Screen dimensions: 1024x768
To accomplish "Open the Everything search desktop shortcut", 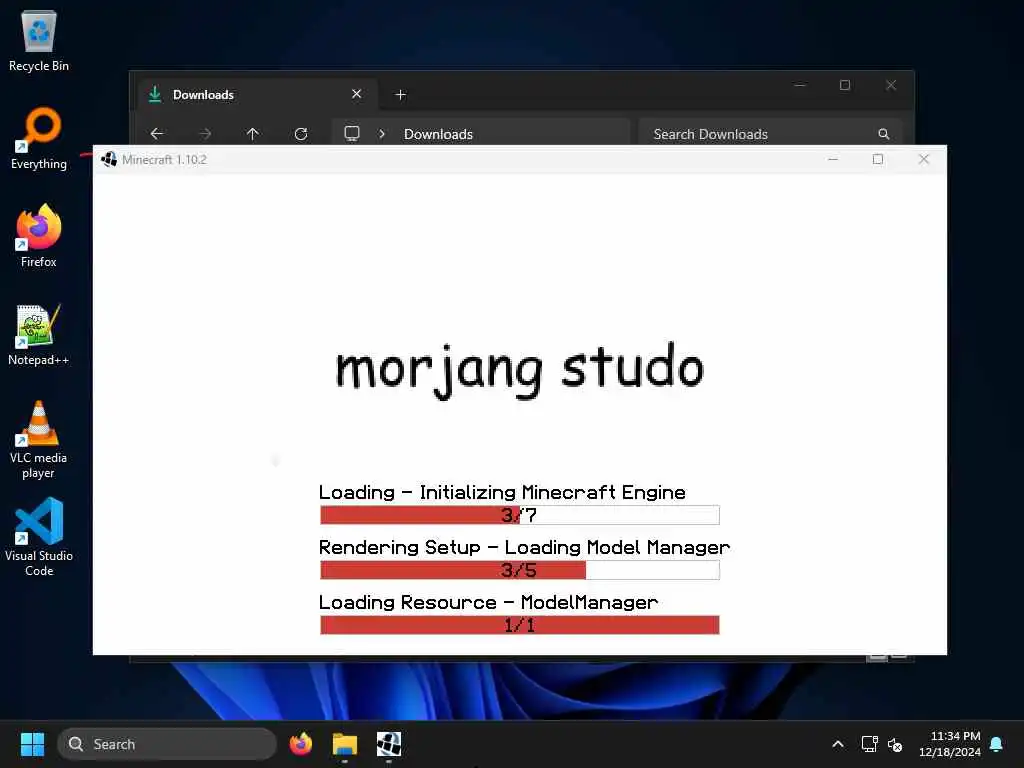I will pos(39,138).
